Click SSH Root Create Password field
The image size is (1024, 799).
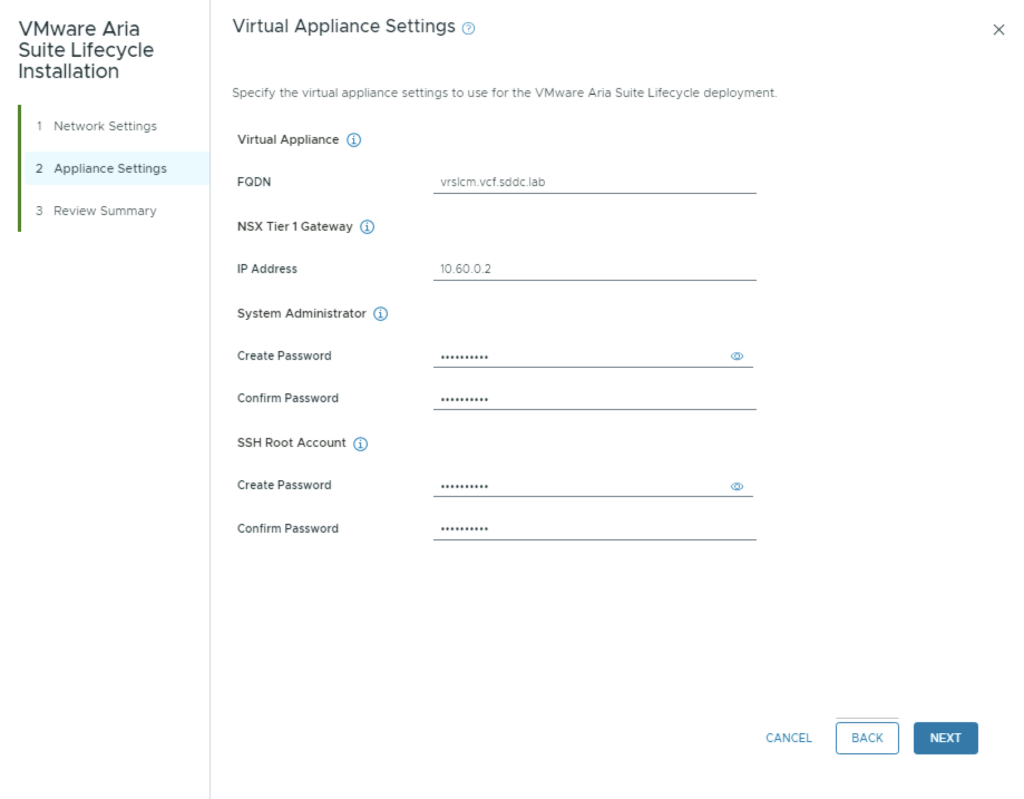point(580,486)
